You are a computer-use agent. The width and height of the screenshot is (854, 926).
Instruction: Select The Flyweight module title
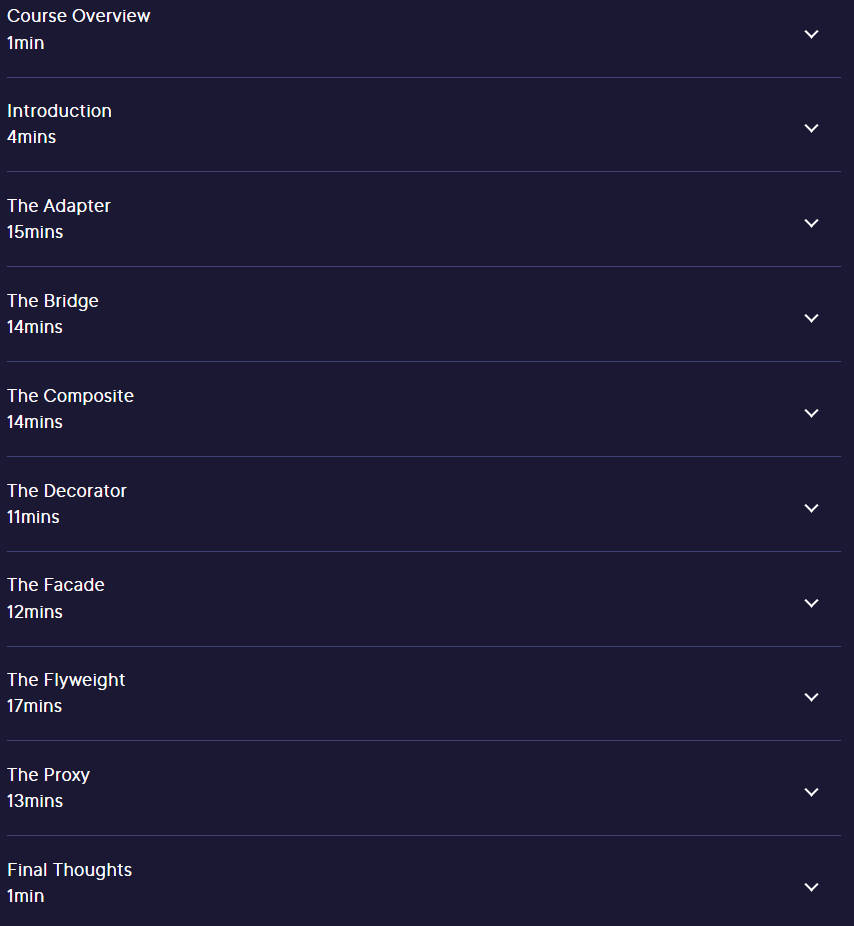tap(66, 680)
